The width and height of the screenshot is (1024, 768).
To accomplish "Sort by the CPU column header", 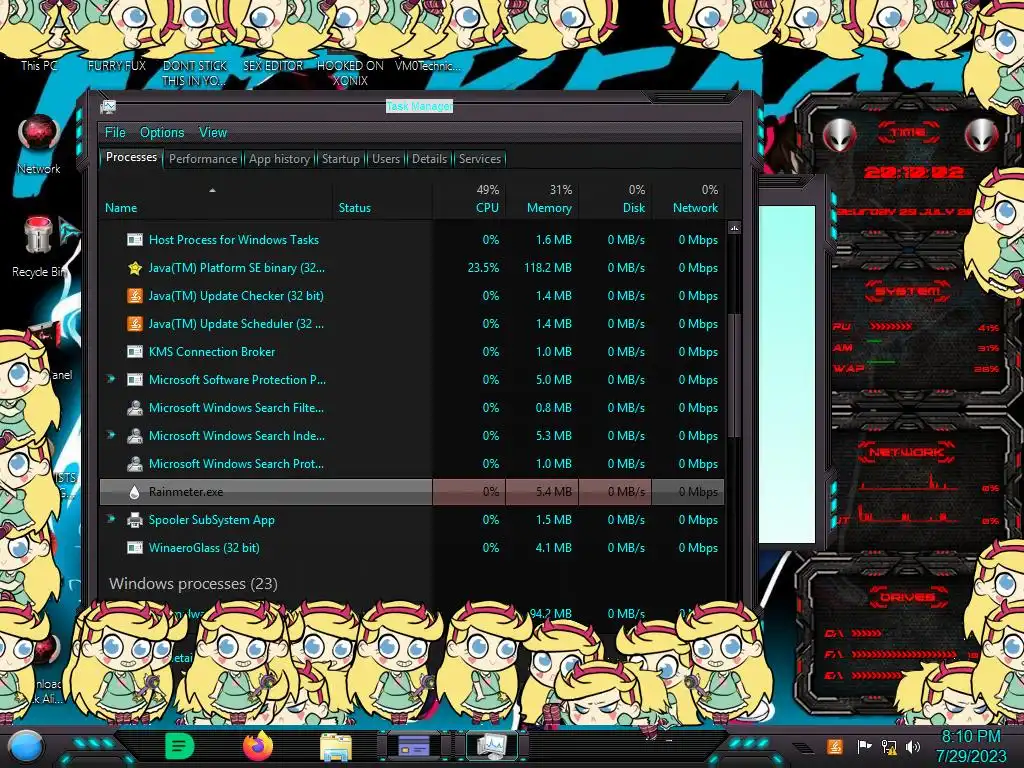I will pos(470,200).
